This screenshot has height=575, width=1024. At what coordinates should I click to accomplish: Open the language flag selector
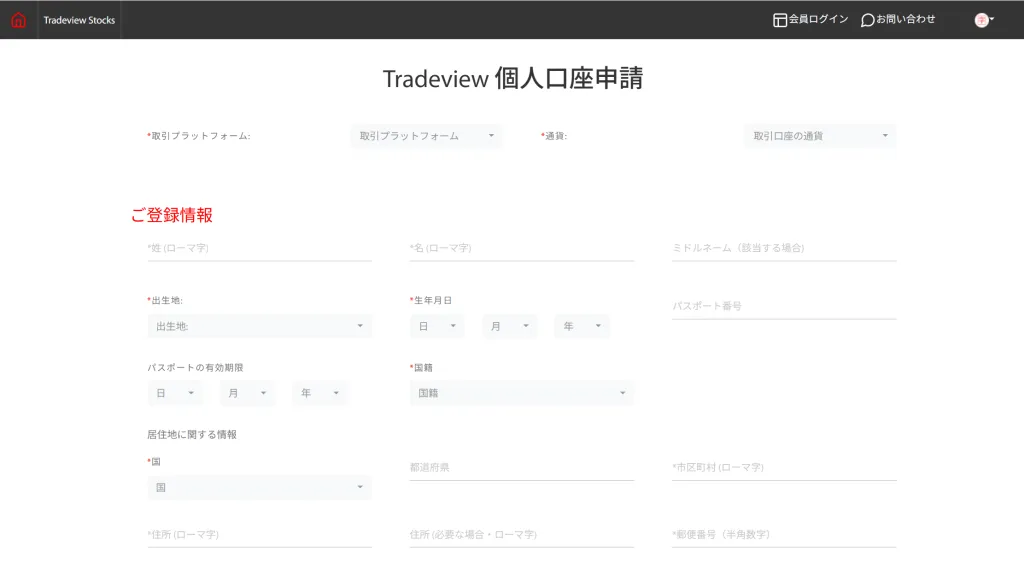pos(984,20)
